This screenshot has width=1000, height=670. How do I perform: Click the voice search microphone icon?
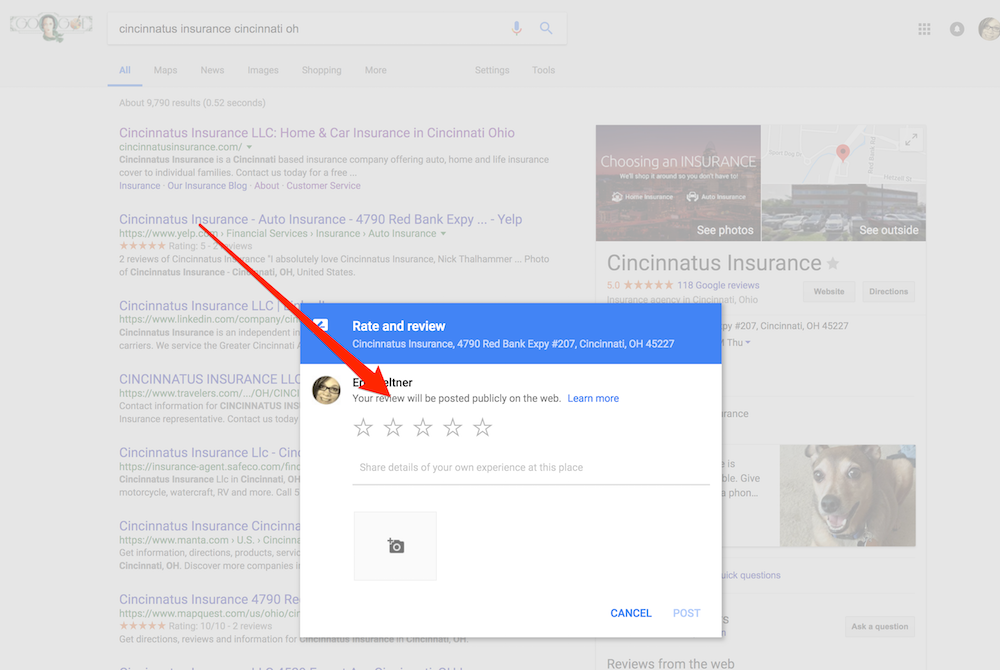517,28
